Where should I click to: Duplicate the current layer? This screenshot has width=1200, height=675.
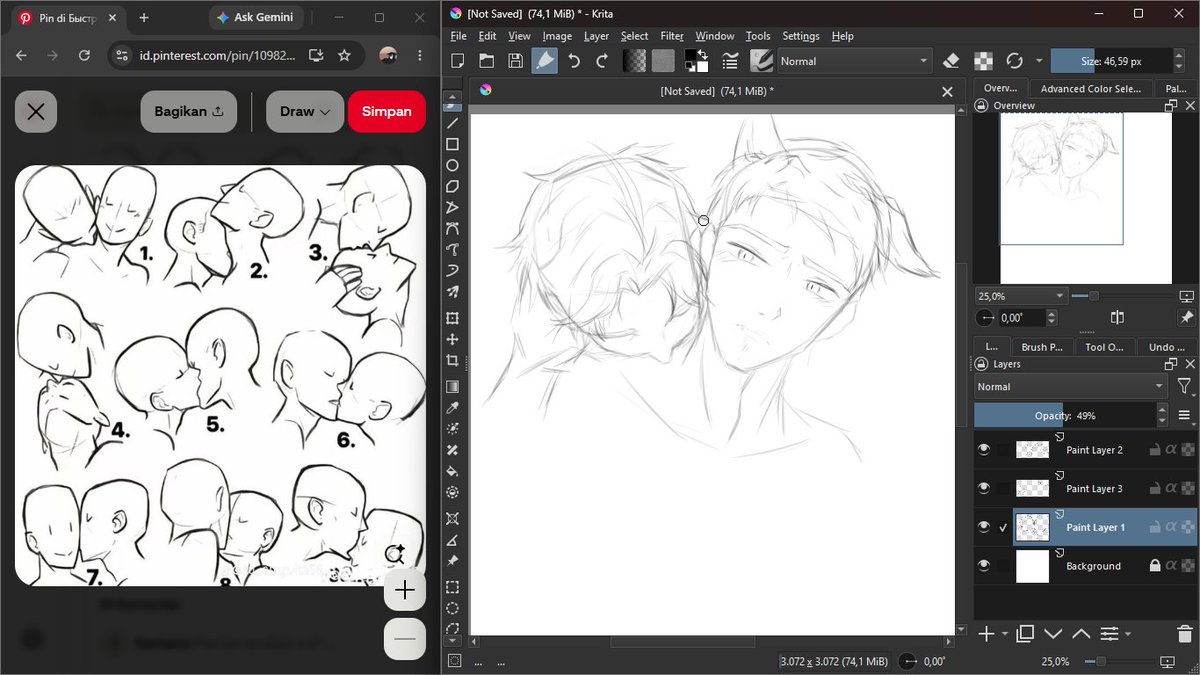pyautogui.click(x=1025, y=633)
